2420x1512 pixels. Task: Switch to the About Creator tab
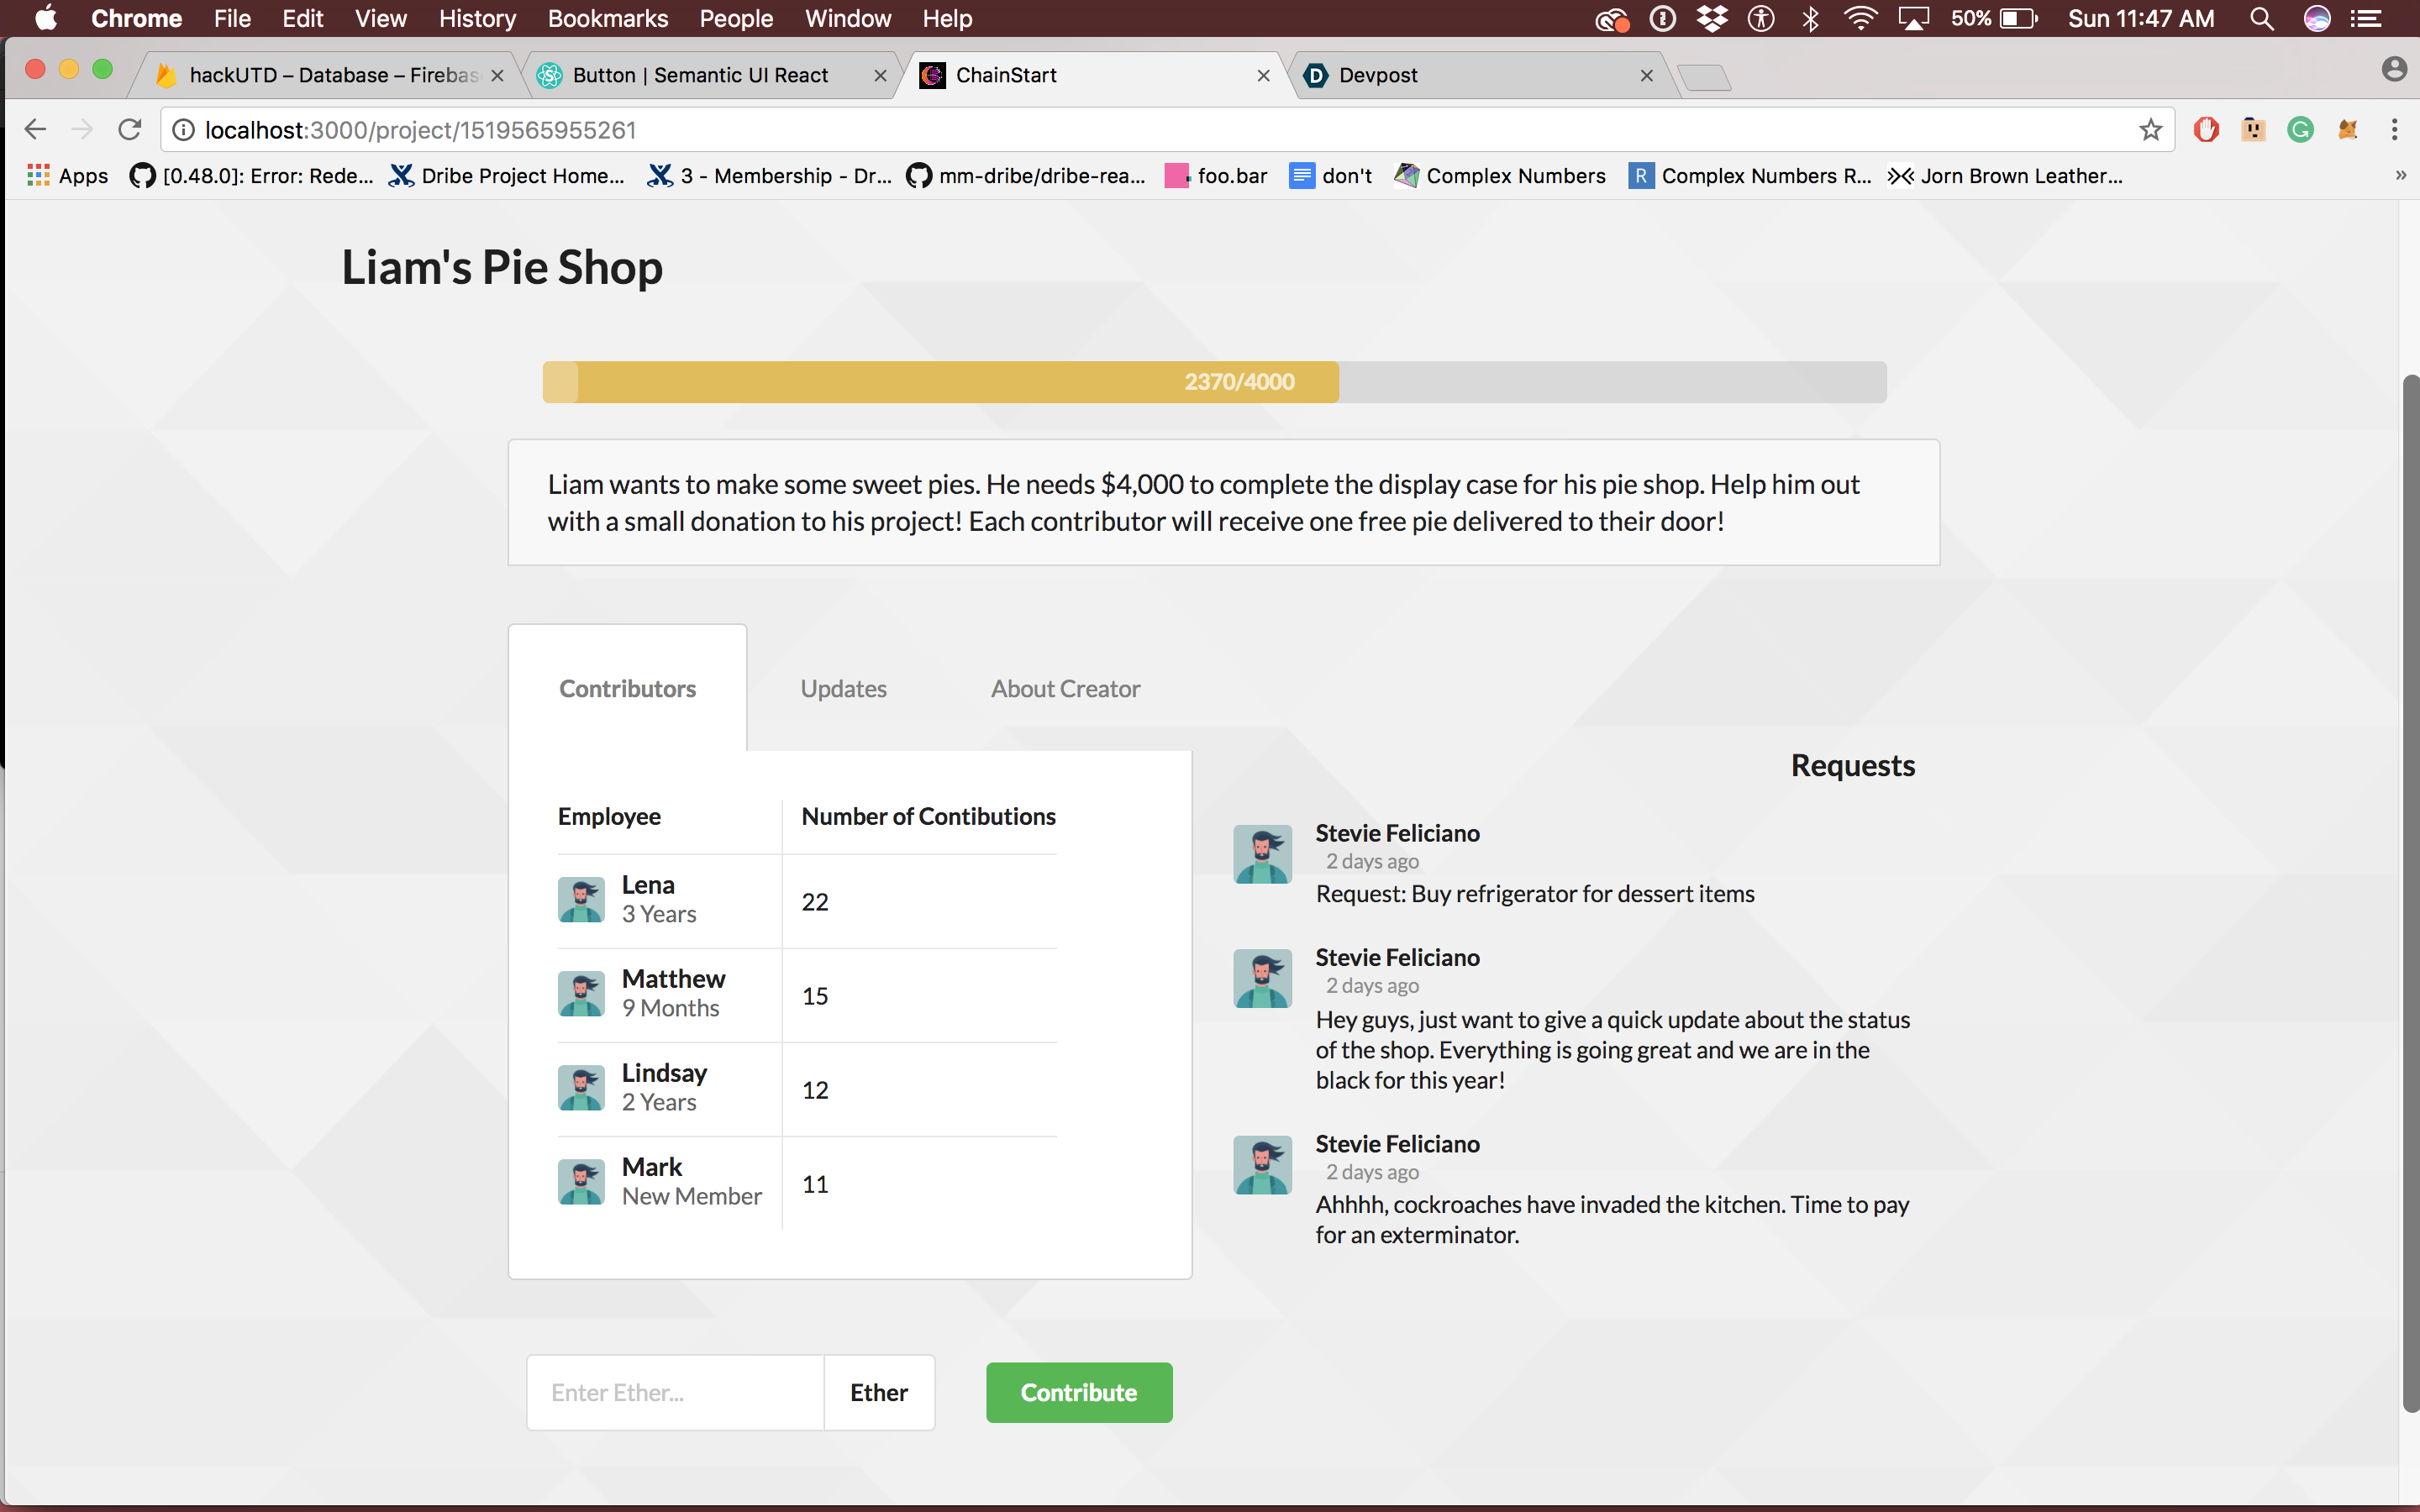click(x=1065, y=689)
